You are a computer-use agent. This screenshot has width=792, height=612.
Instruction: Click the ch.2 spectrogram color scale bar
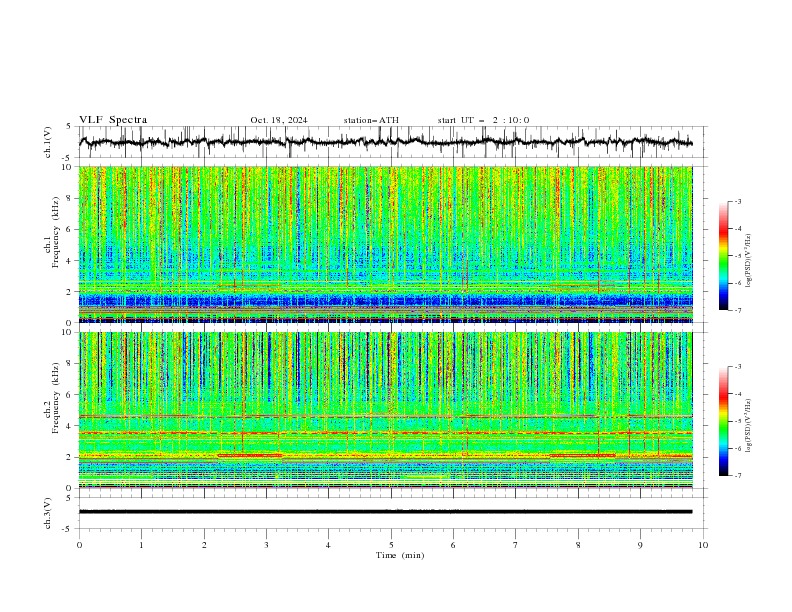[x=723, y=421]
